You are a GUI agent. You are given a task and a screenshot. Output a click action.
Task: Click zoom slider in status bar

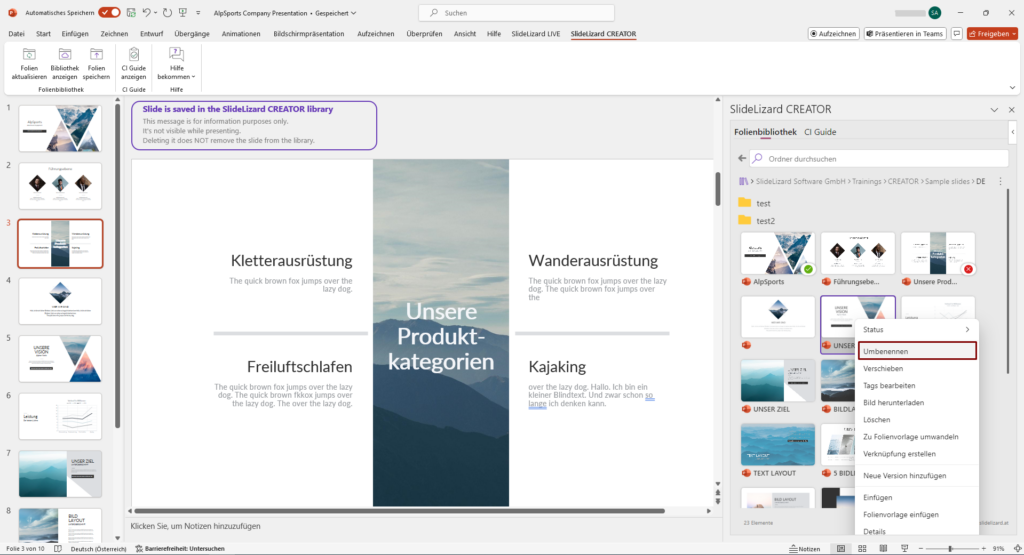click(x=950, y=548)
